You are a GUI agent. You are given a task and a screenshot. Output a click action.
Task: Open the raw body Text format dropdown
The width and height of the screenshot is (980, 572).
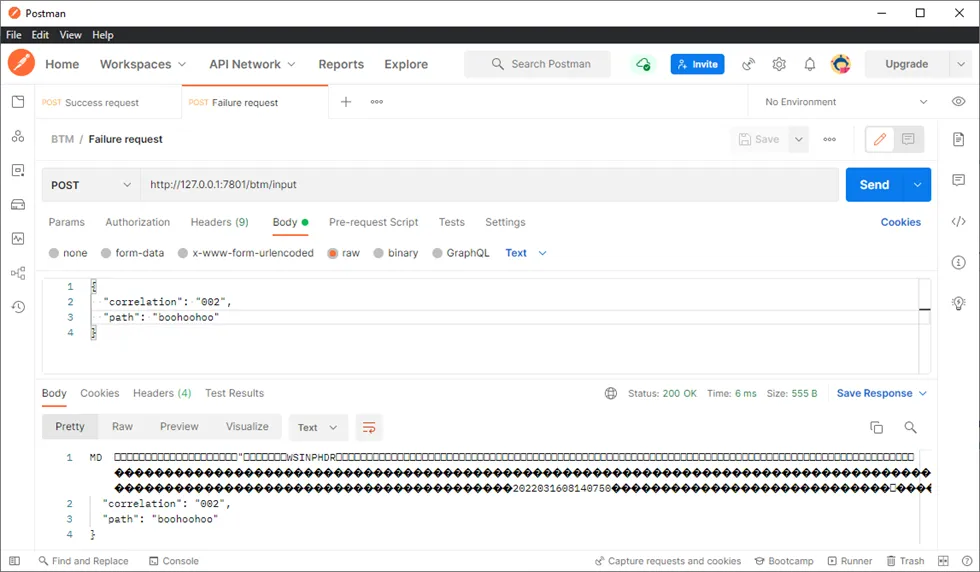(526, 253)
